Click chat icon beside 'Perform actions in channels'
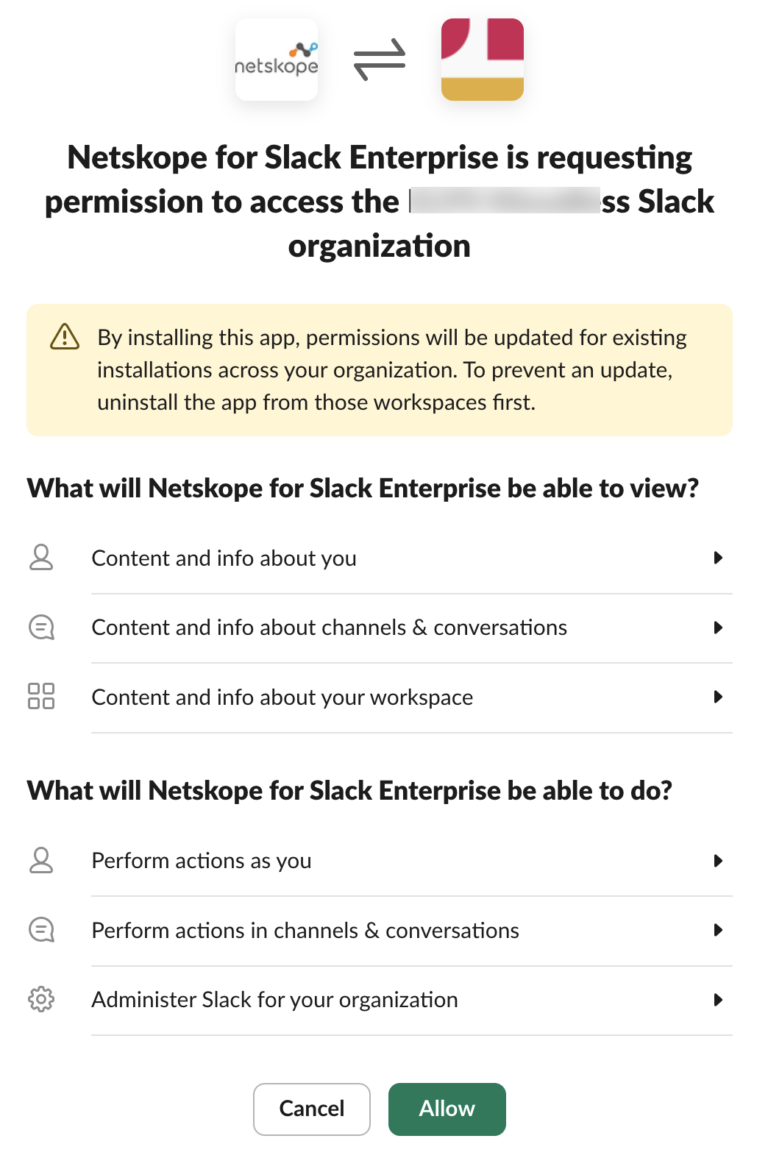Screen dimensions: 768x1158 click(x=41, y=930)
